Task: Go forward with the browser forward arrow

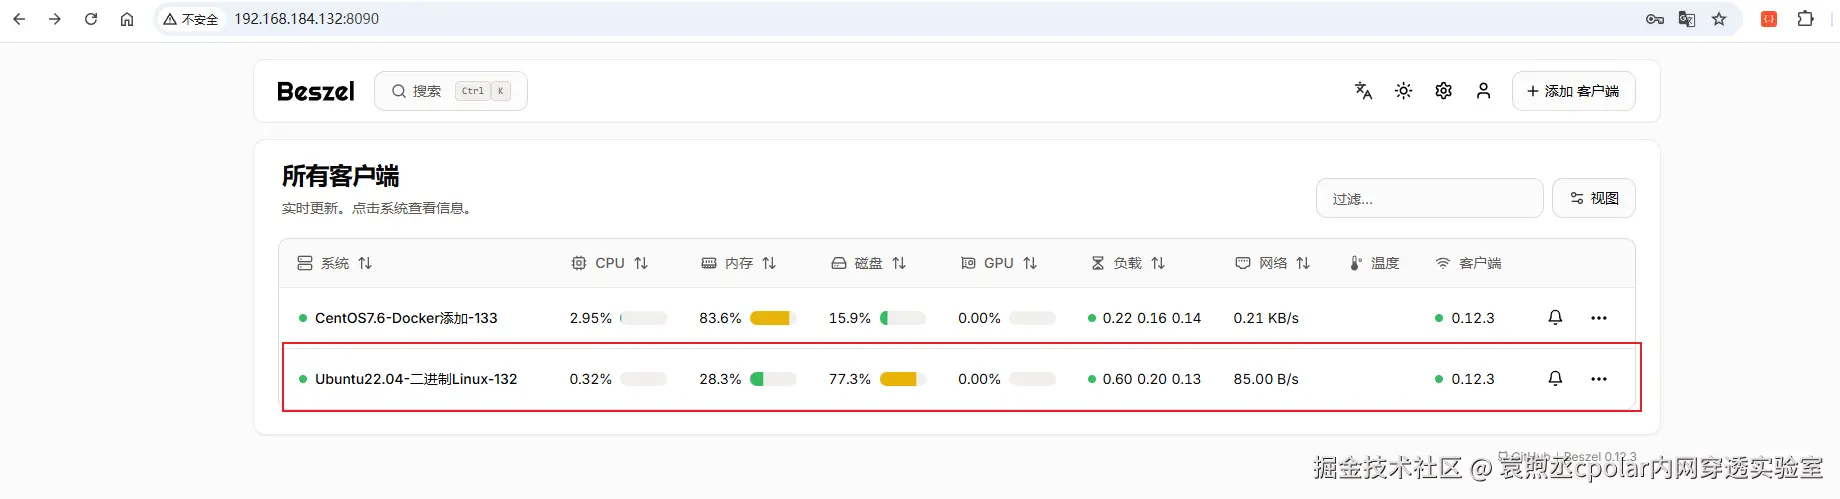Action: pyautogui.click(x=55, y=19)
